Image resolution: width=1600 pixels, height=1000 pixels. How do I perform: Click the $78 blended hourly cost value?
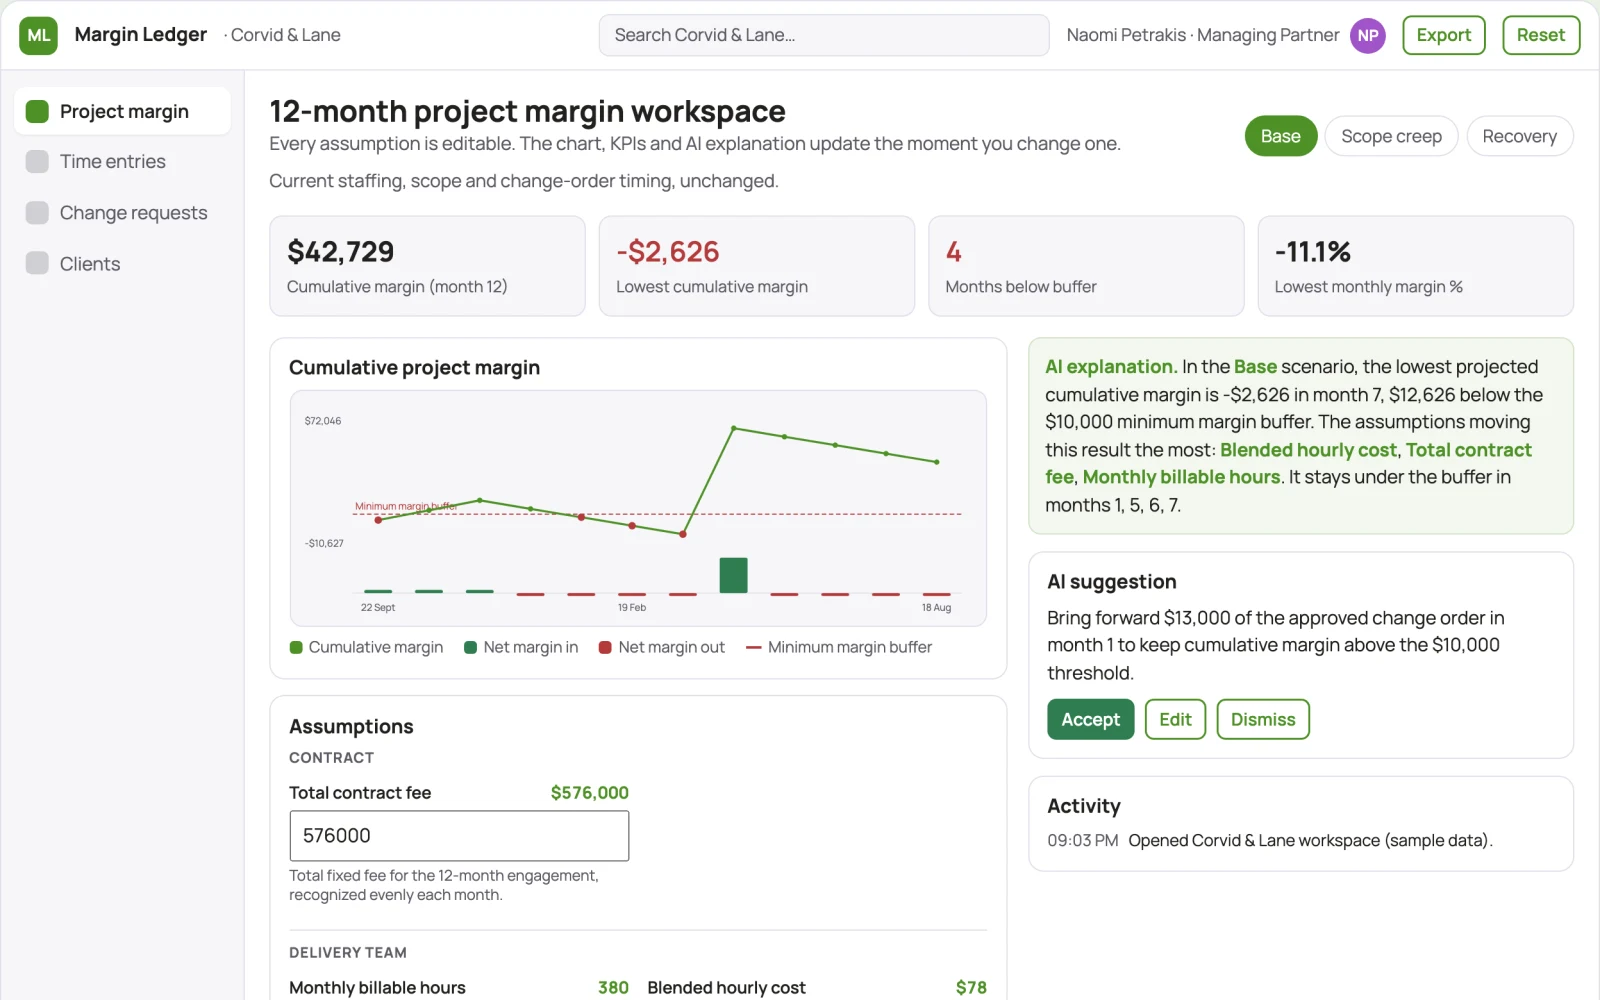[971, 988]
